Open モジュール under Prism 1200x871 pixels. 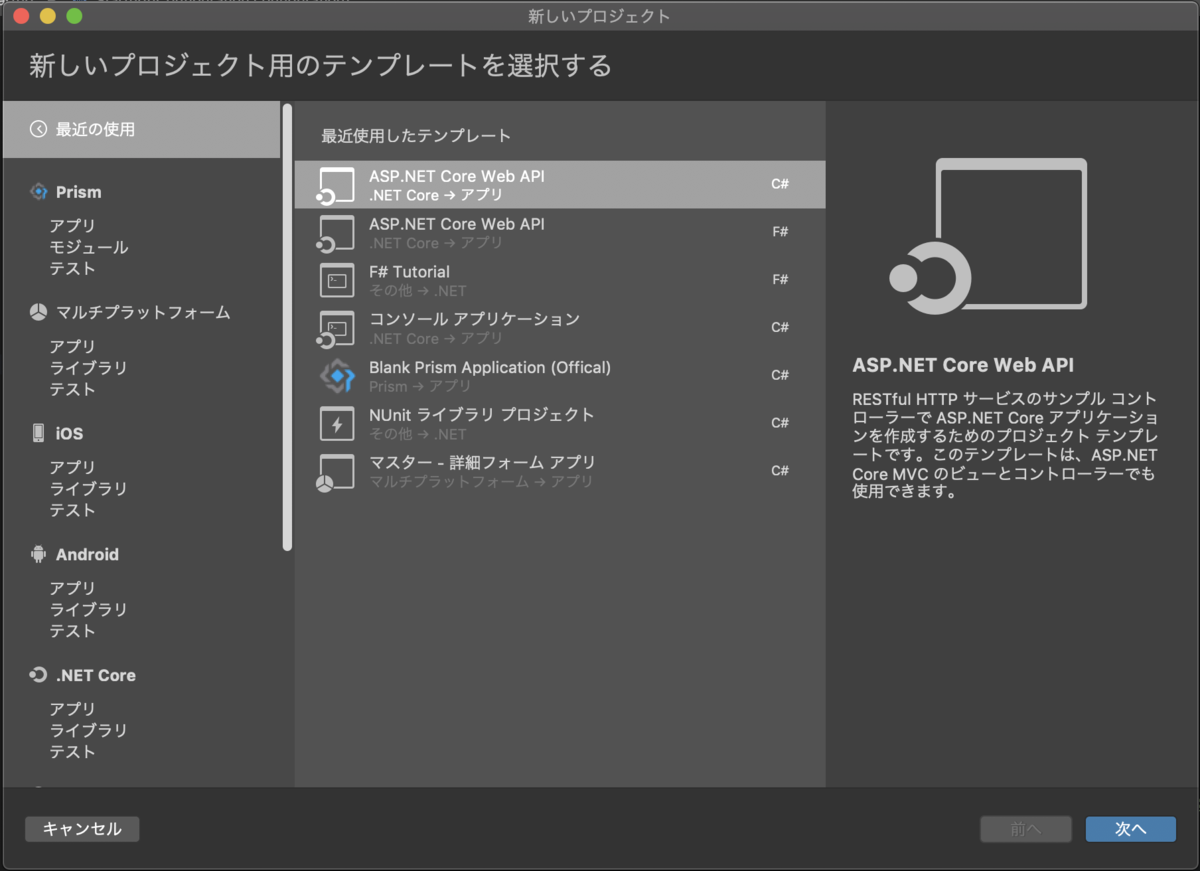tap(89, 247)
